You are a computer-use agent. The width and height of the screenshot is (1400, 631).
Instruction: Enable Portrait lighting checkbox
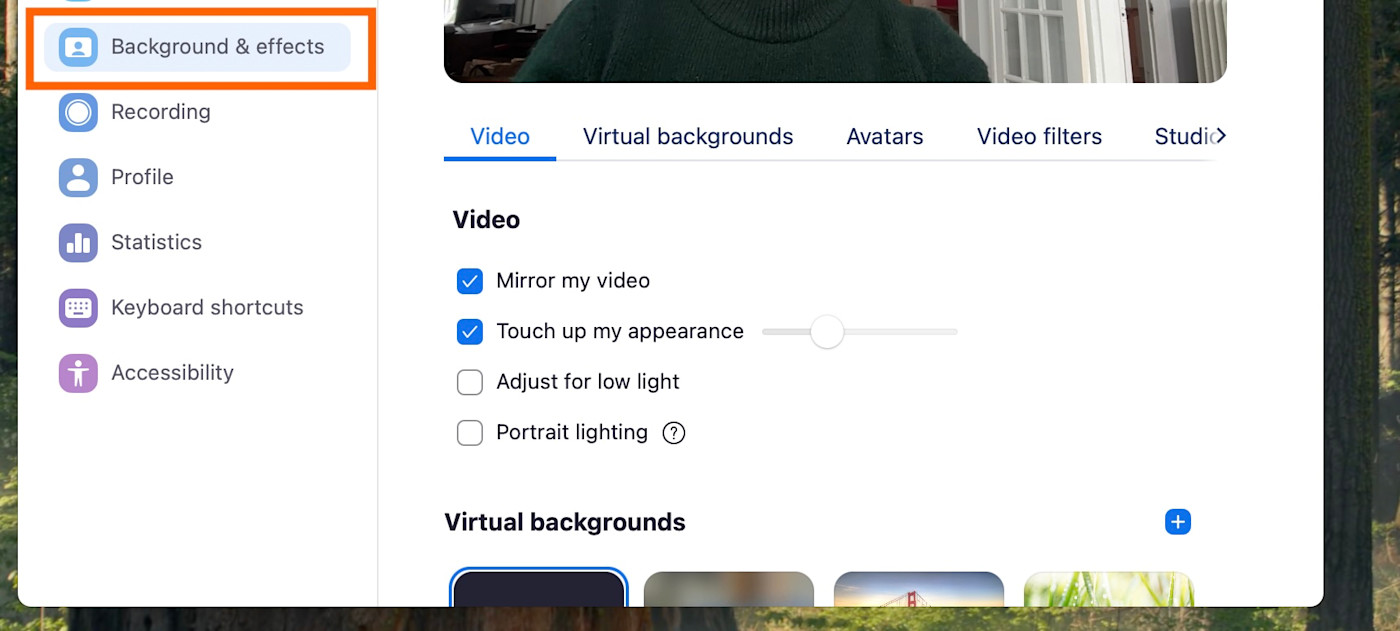(470, 433)
